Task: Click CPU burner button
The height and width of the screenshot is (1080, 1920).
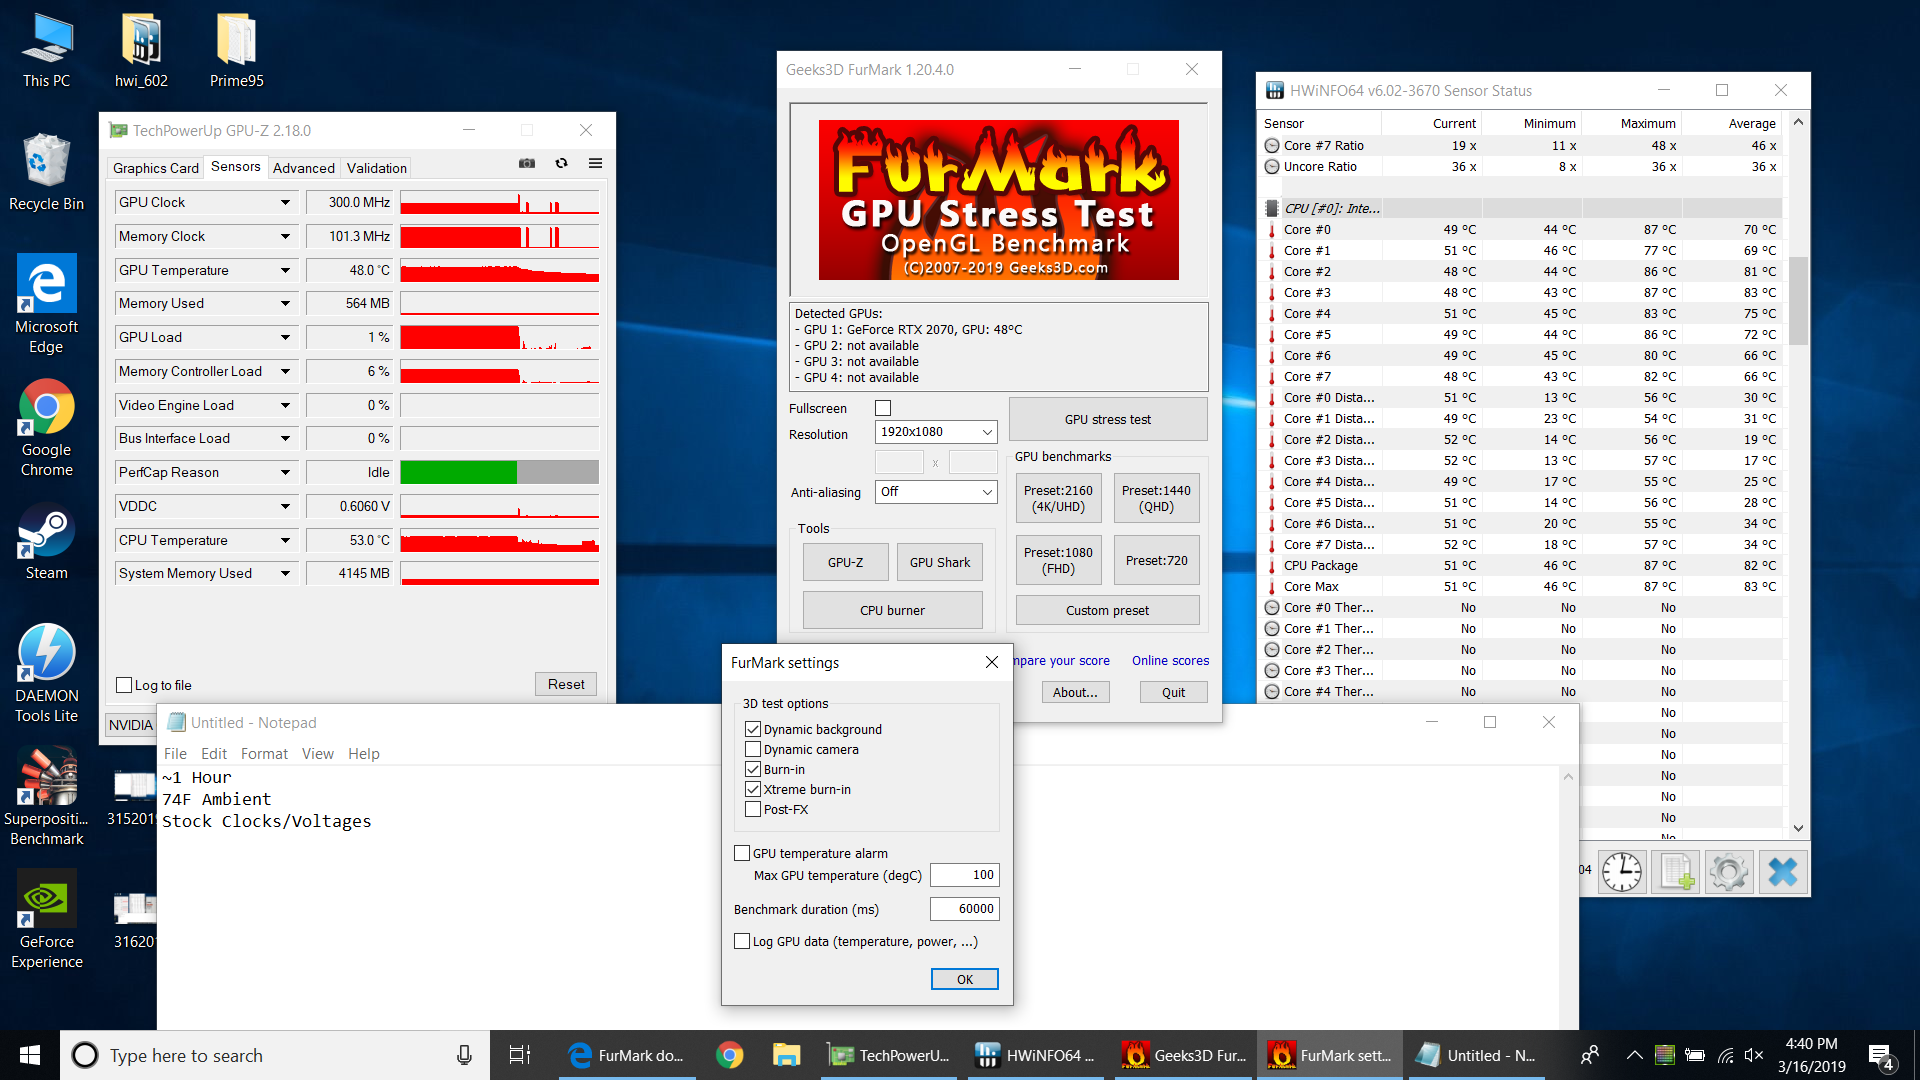Action: [x=892, y=610]
